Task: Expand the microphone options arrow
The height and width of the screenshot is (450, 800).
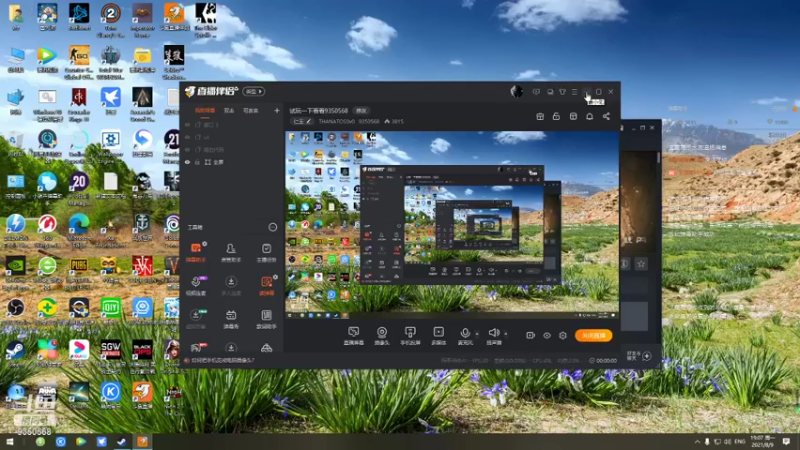Action: 477,334
